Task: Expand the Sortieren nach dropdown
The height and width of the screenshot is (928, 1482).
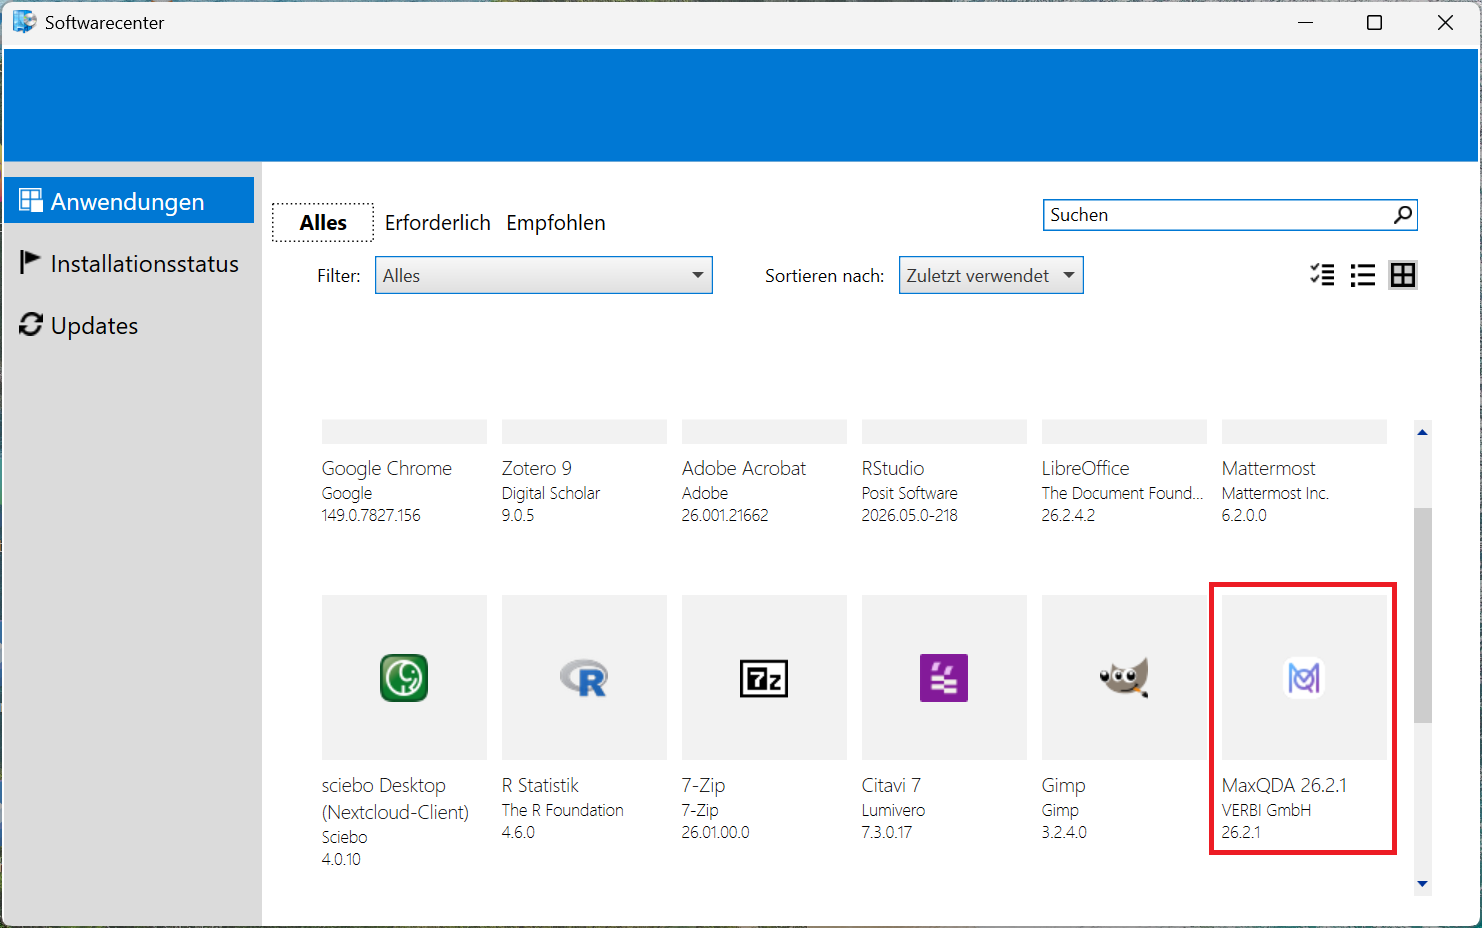Action: 991,275
